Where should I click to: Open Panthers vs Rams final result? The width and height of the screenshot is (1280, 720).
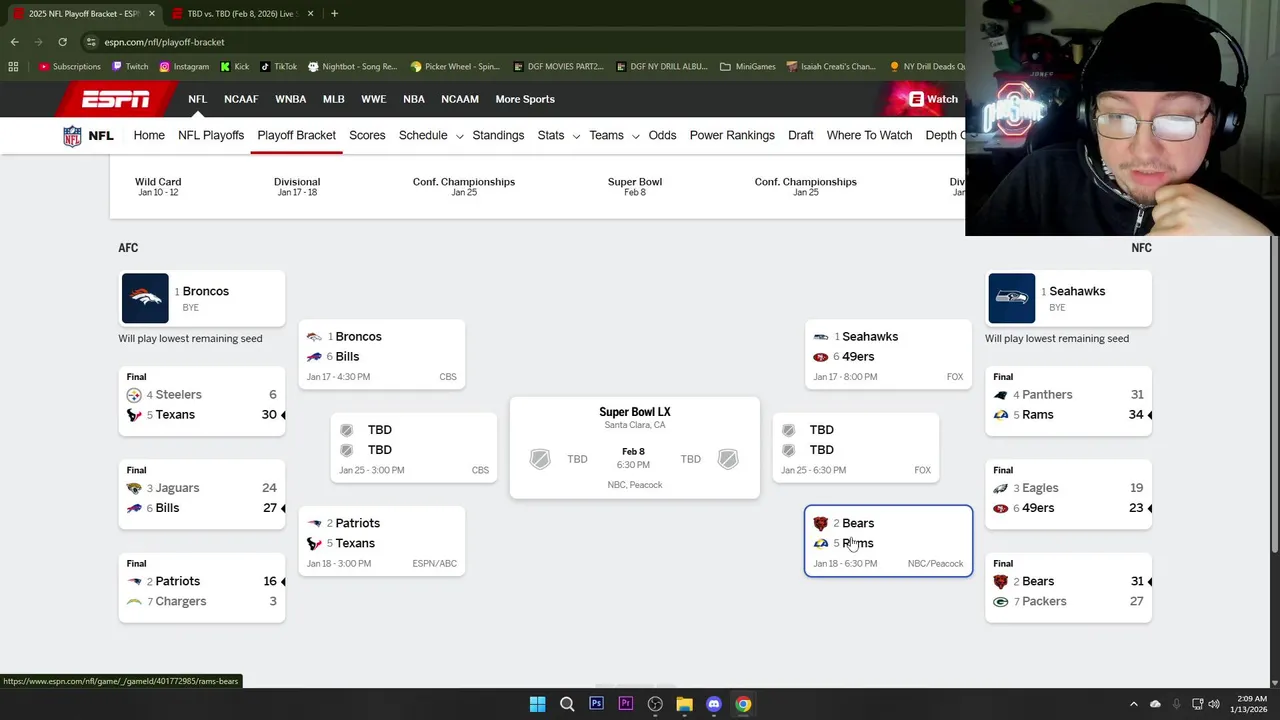pos(1068,401)
